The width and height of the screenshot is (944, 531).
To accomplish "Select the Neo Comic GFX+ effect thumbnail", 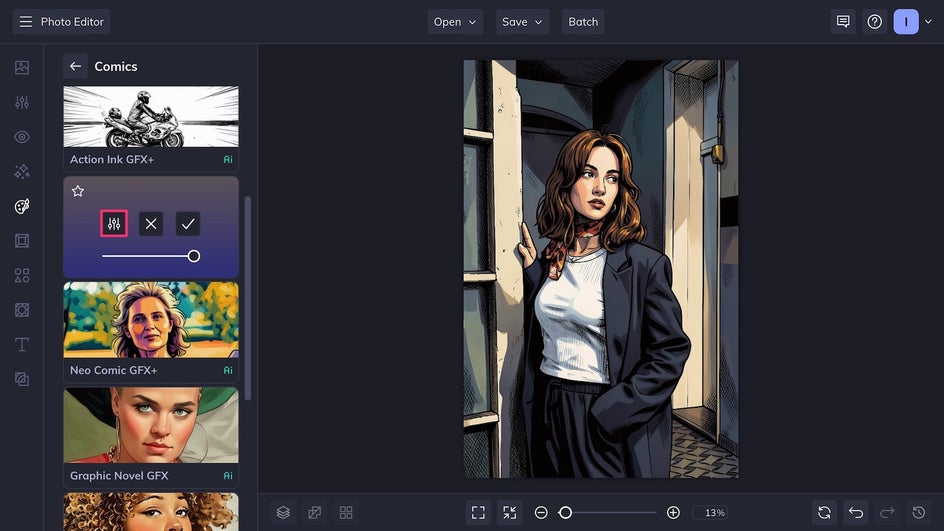I will (x=151, y=320).
